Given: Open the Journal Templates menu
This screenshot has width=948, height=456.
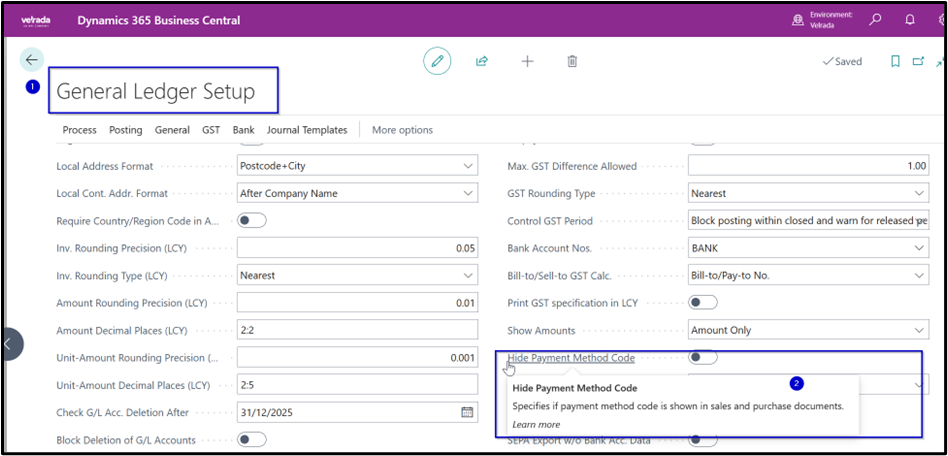Looking at the screenshot, I should tap(307, 130).
